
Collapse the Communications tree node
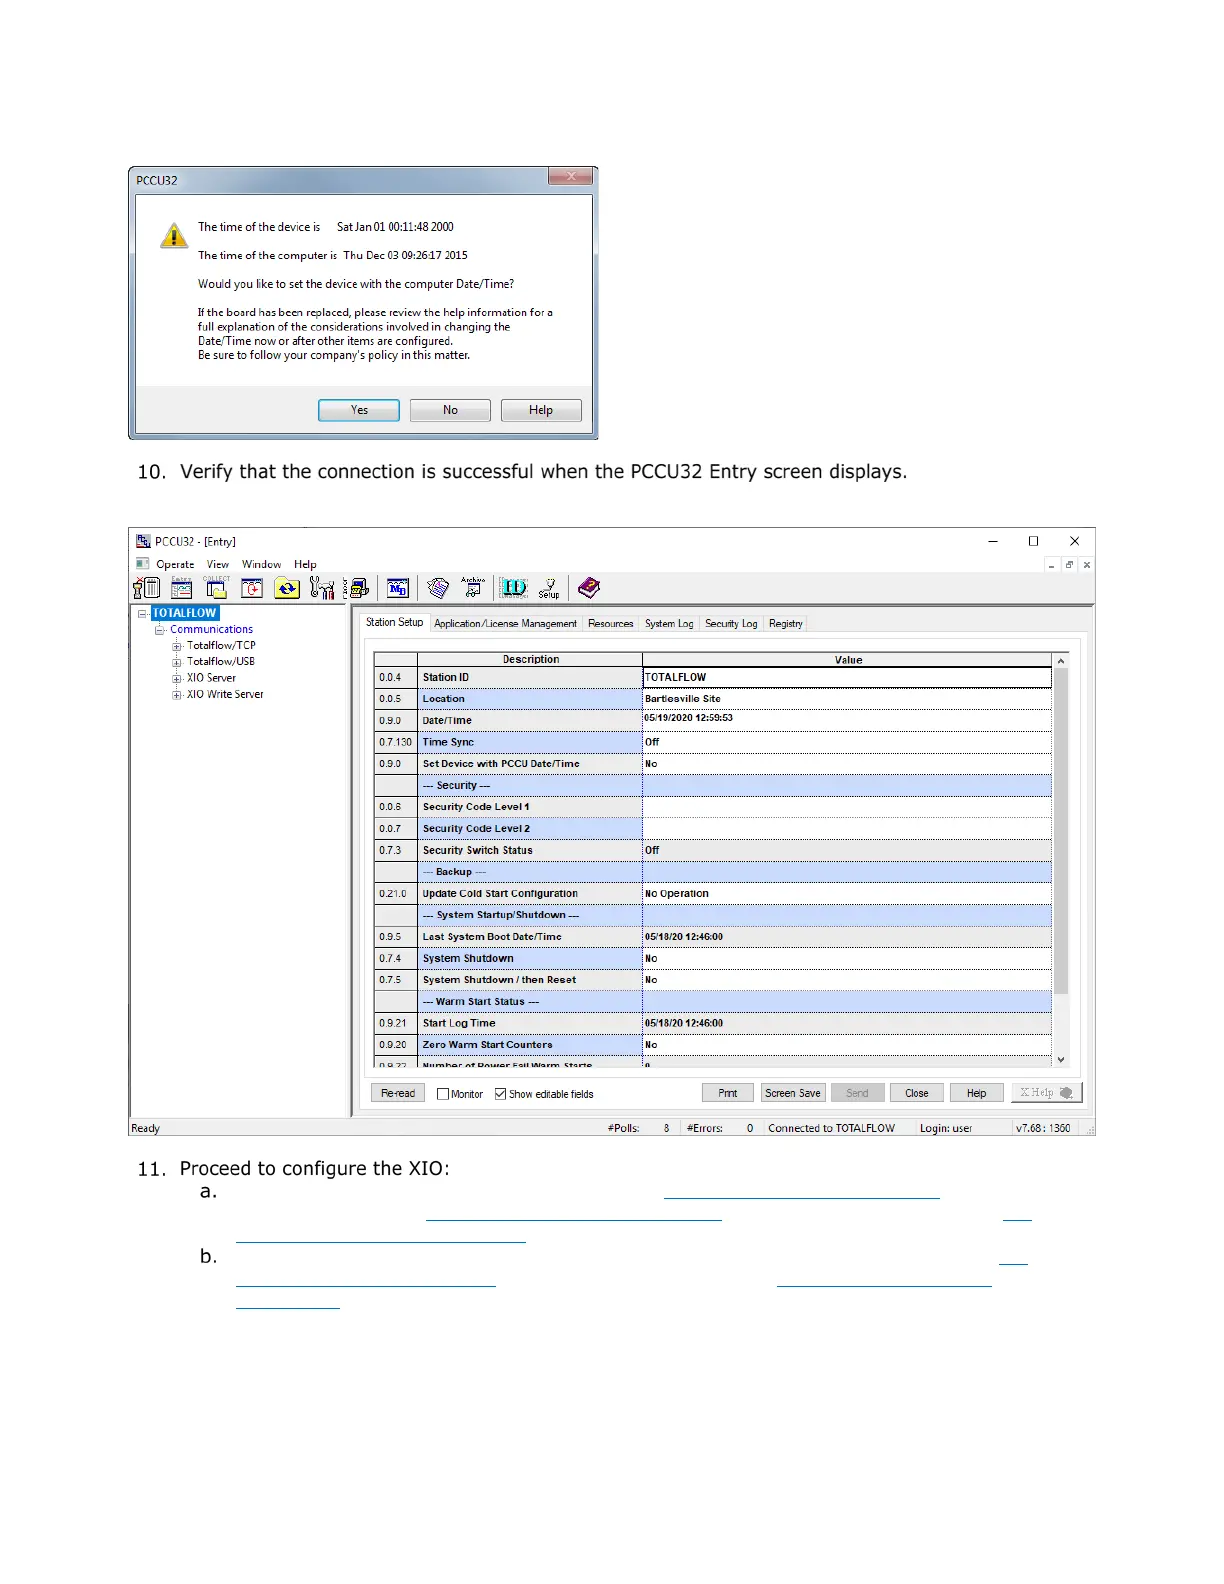click(159, 630)
